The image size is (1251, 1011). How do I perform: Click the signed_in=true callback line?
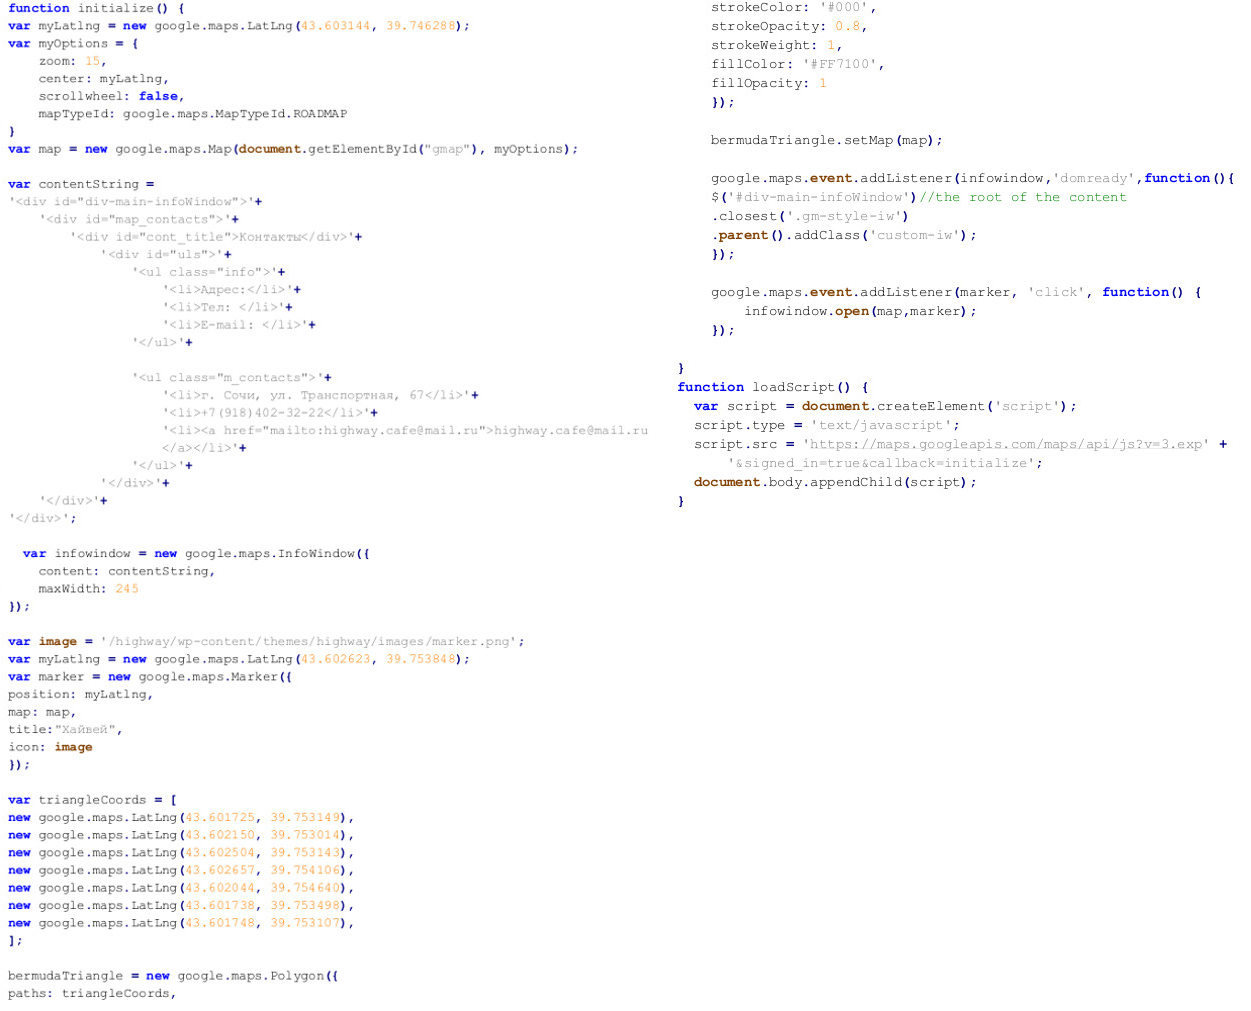pos(885,464)
